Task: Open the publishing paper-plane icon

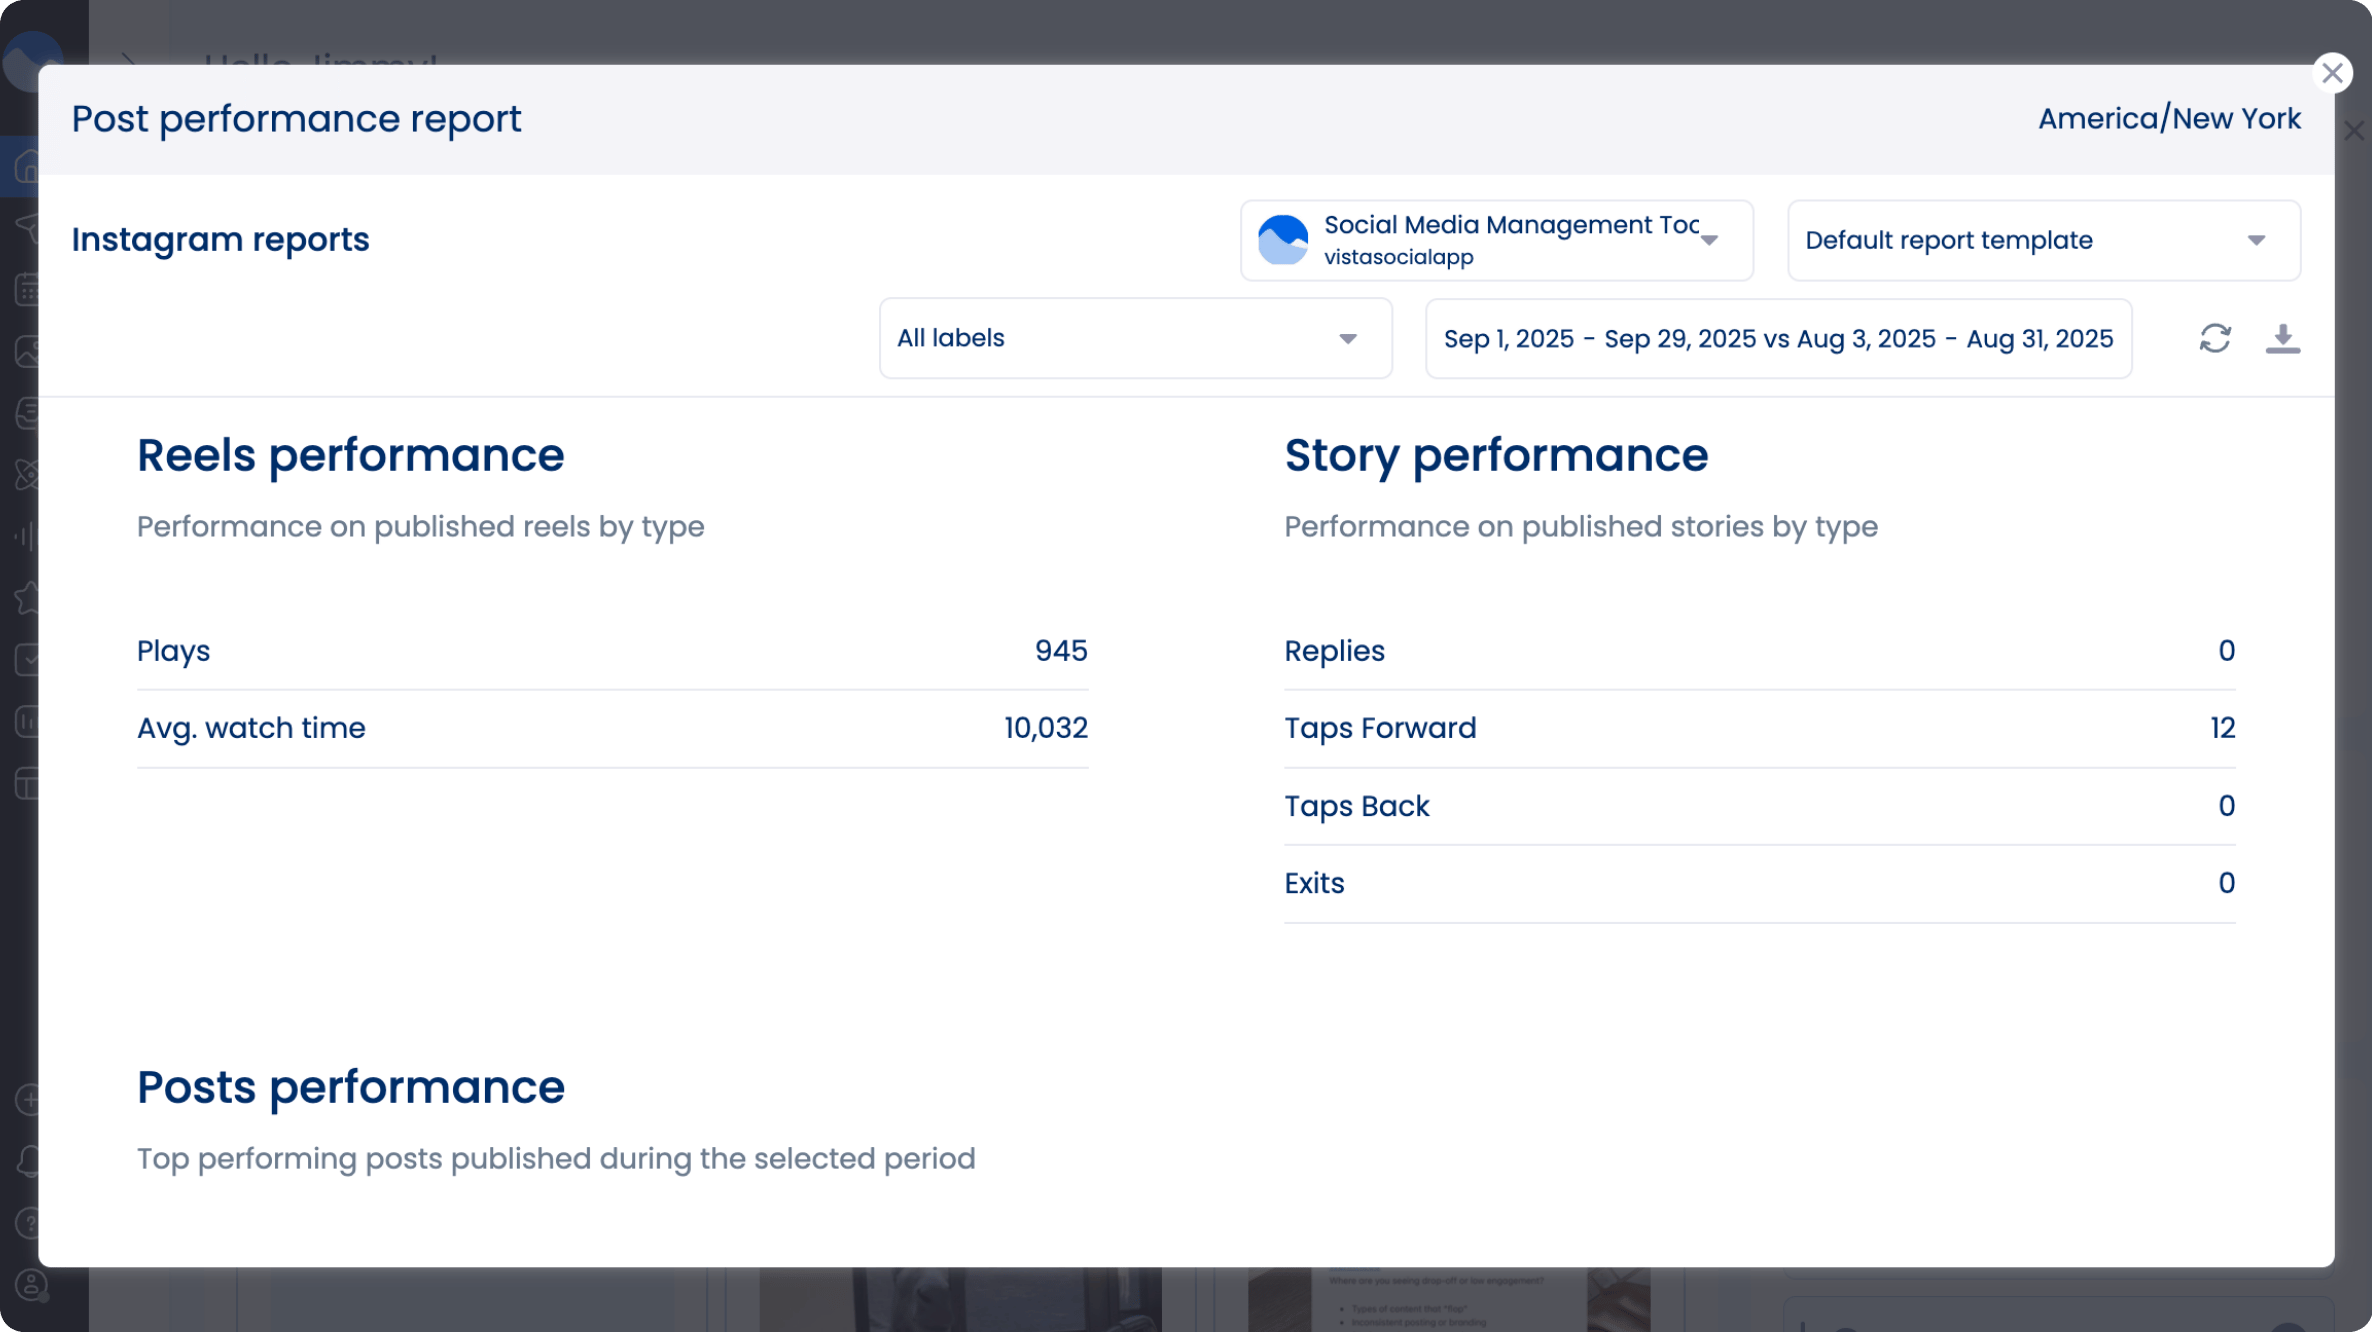Action: coord(29,228)
